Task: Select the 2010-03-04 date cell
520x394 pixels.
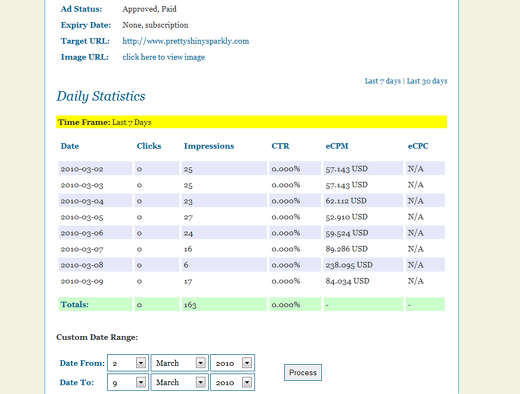Action: [x=95, y=201]
